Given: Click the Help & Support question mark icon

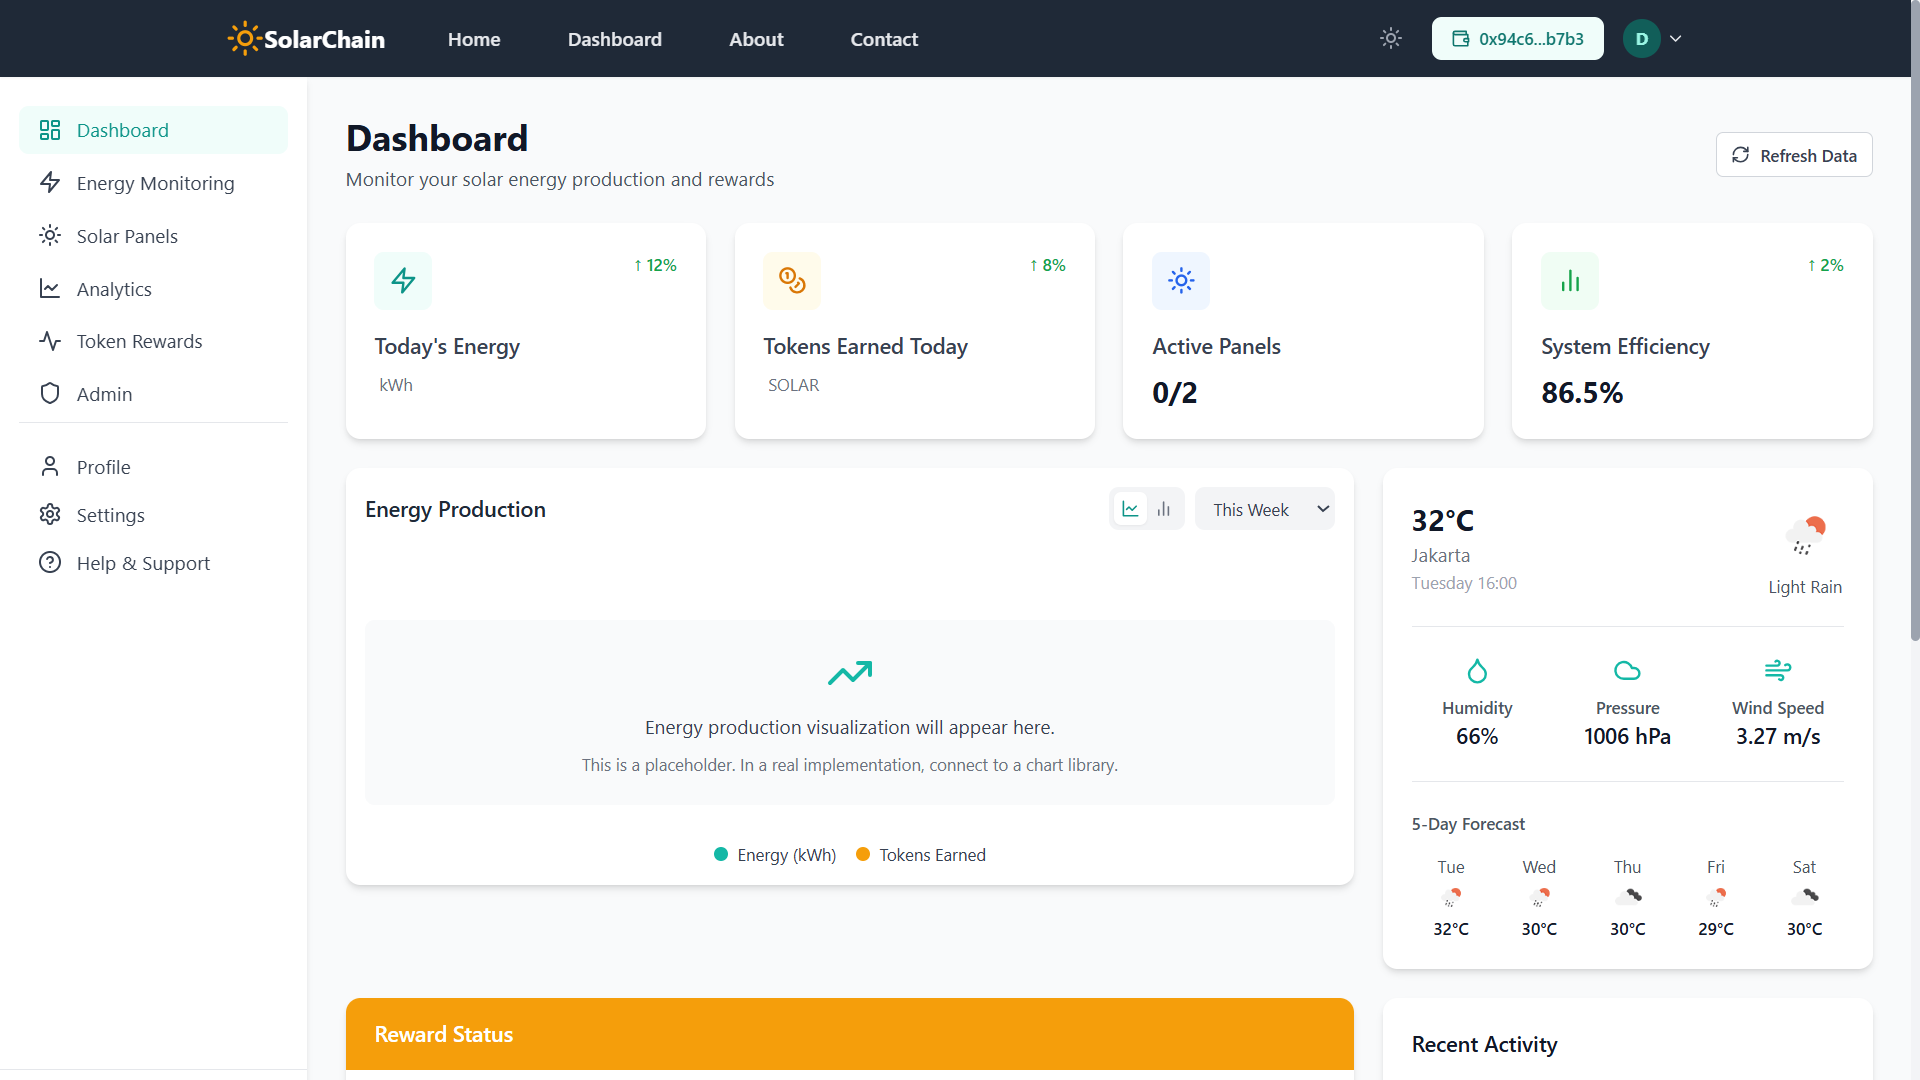Looking at the screenshot, I should click(50, 562).
